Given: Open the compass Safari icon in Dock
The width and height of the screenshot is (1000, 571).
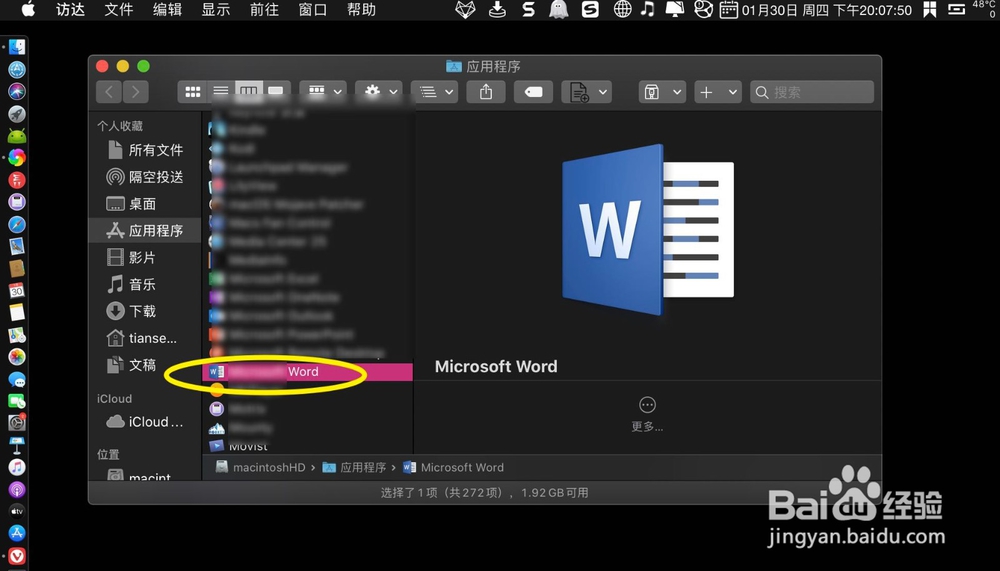Looking at the screenshot, I should pos(17,225).
